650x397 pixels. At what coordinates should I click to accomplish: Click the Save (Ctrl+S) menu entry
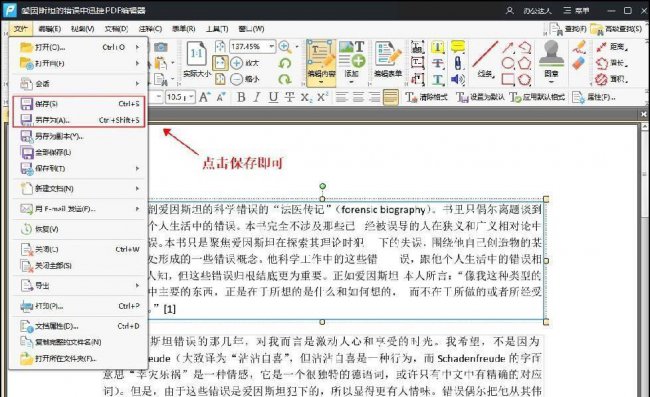coord(78,104)
